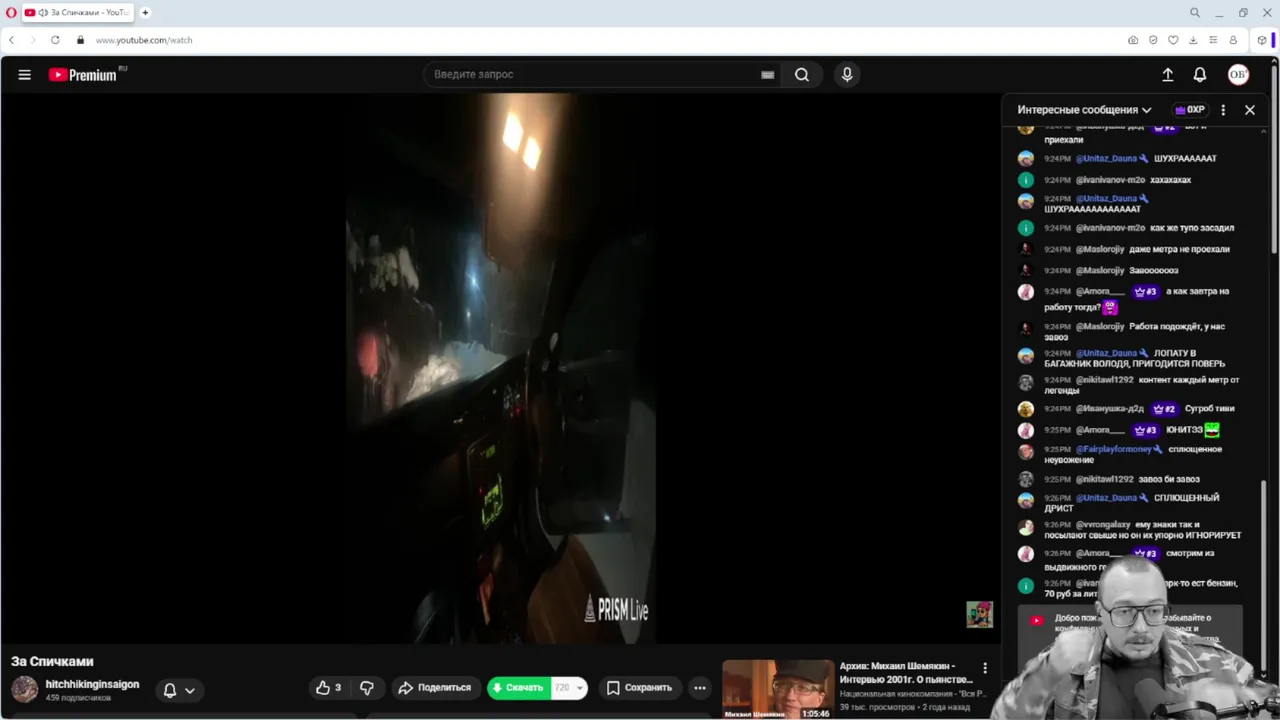Open chat options three-dot menu
This screenshot has width=1280, height=720.
pos(1223,110)
